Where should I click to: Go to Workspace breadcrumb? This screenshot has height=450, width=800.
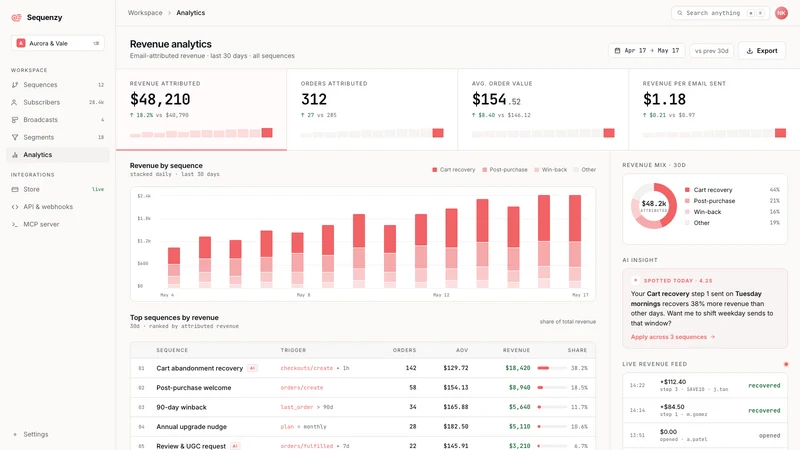click(145, 13)
